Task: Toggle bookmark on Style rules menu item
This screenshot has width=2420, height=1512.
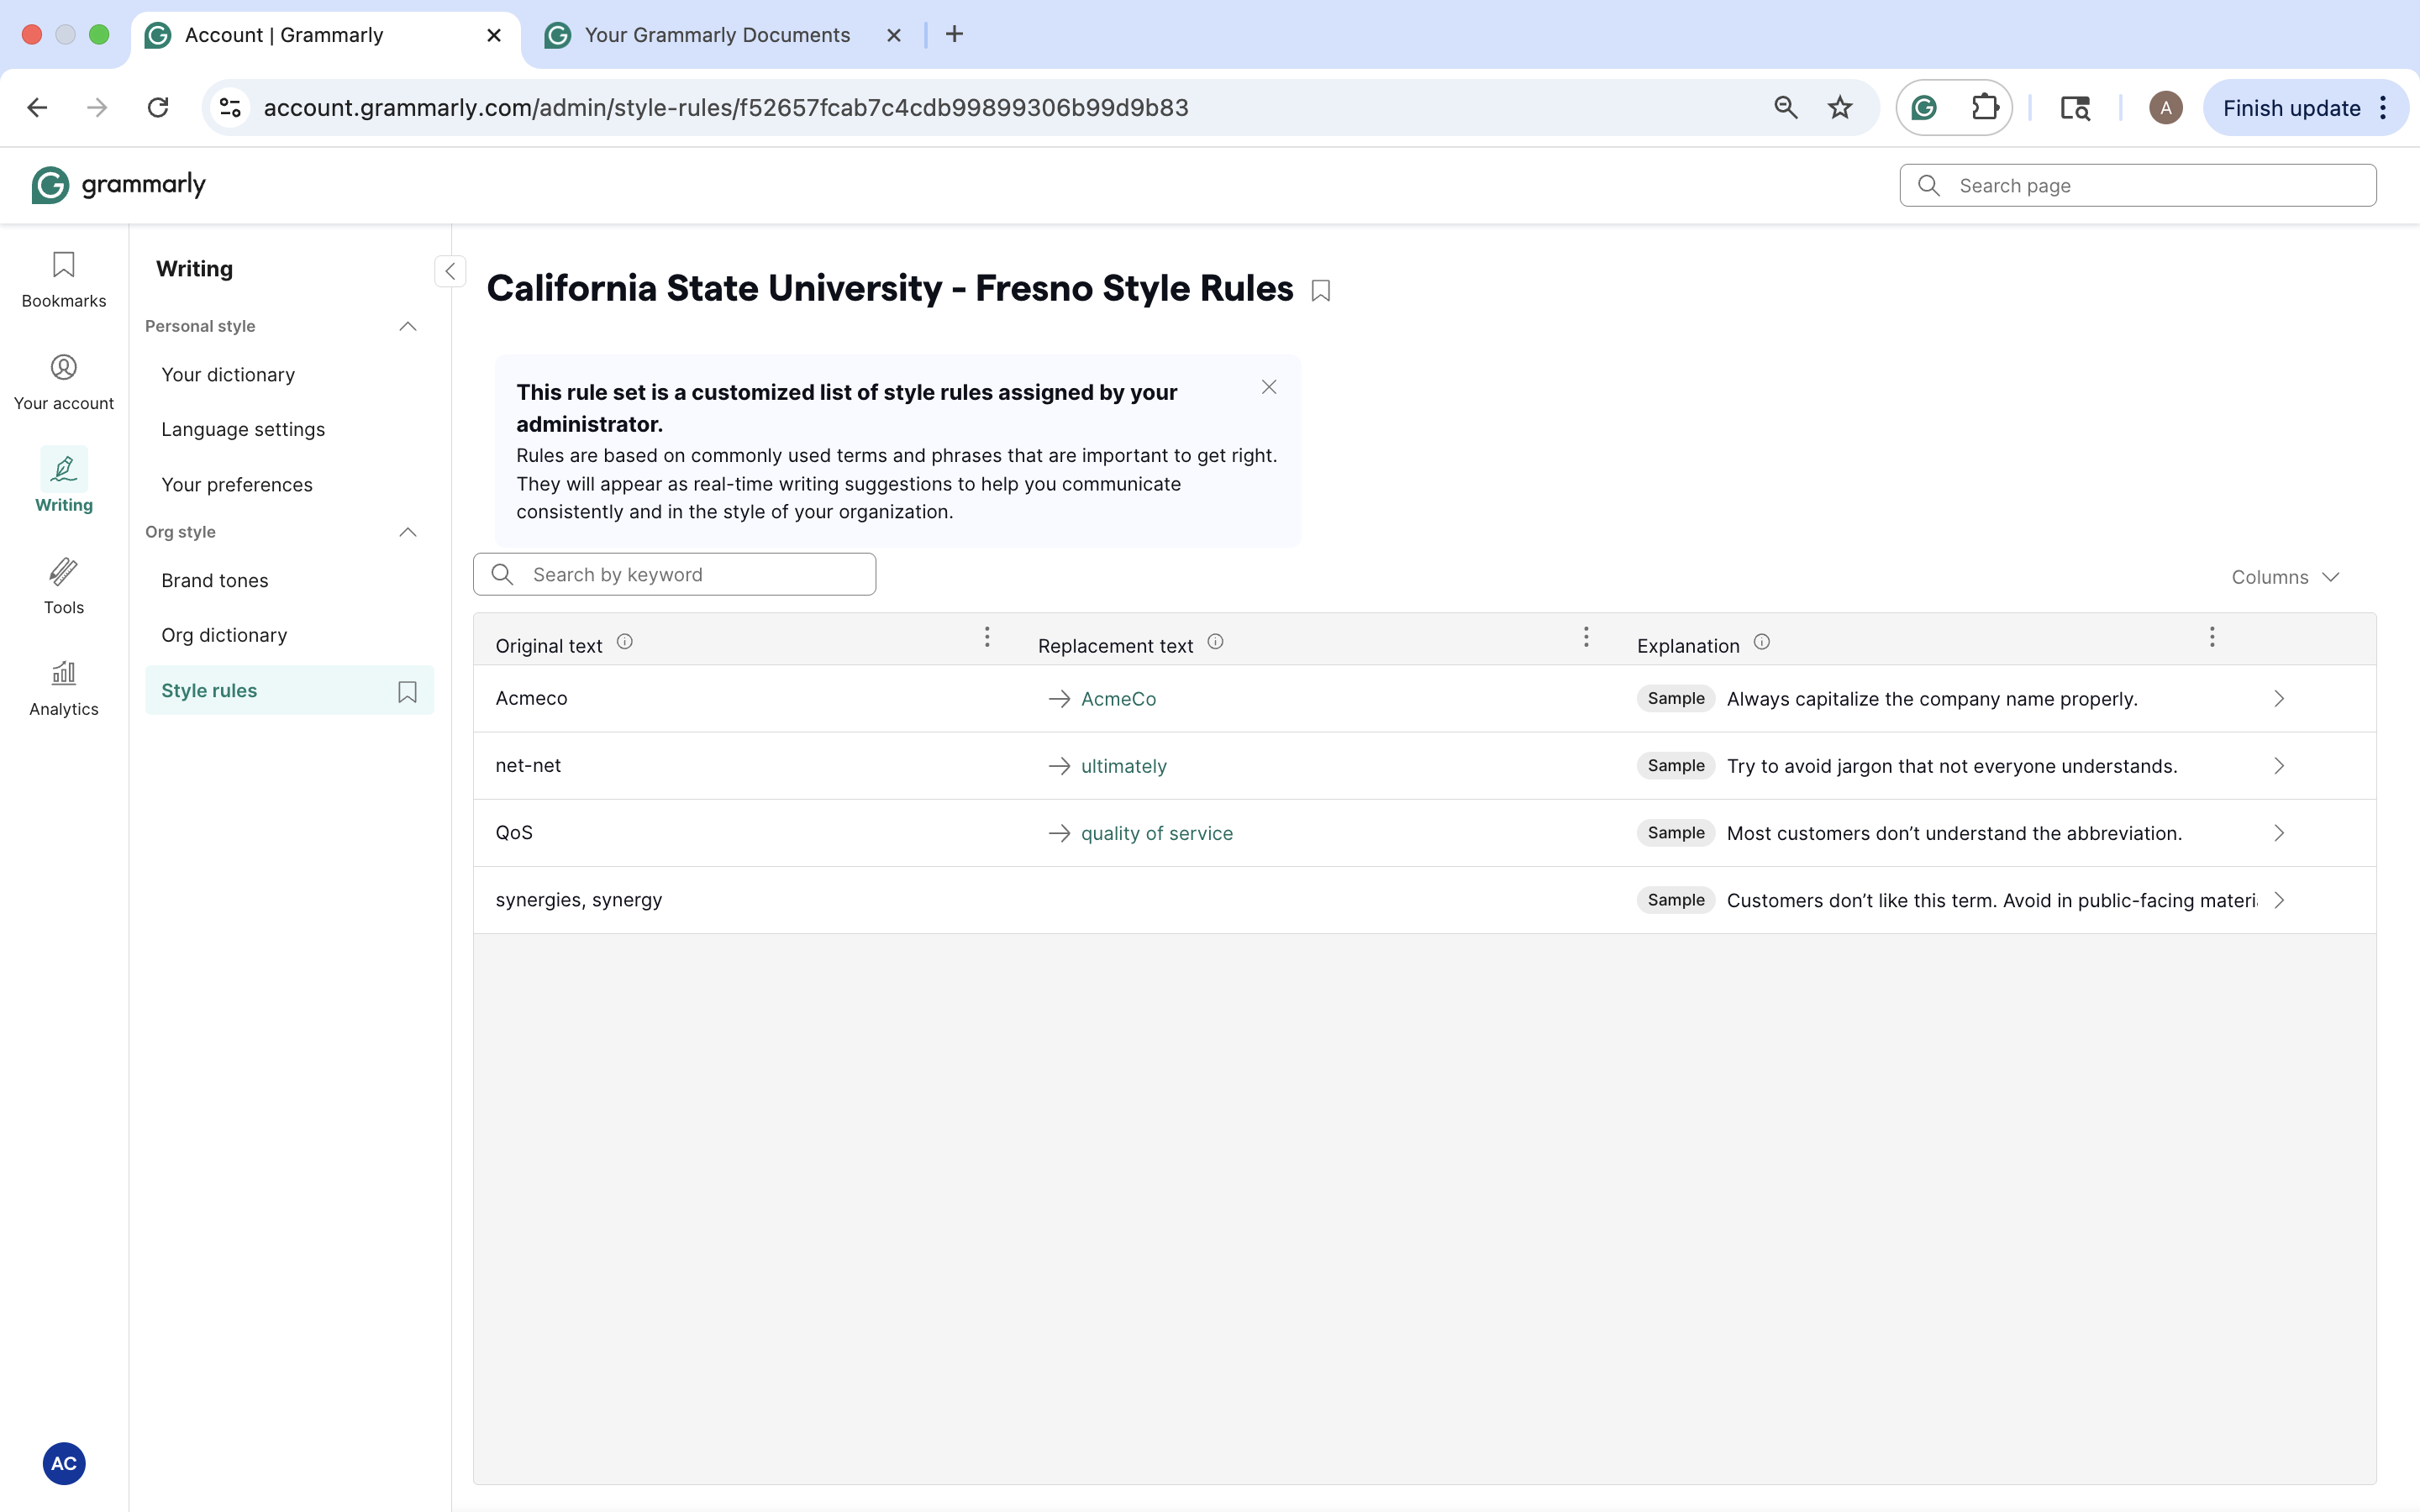Action: 407,691
